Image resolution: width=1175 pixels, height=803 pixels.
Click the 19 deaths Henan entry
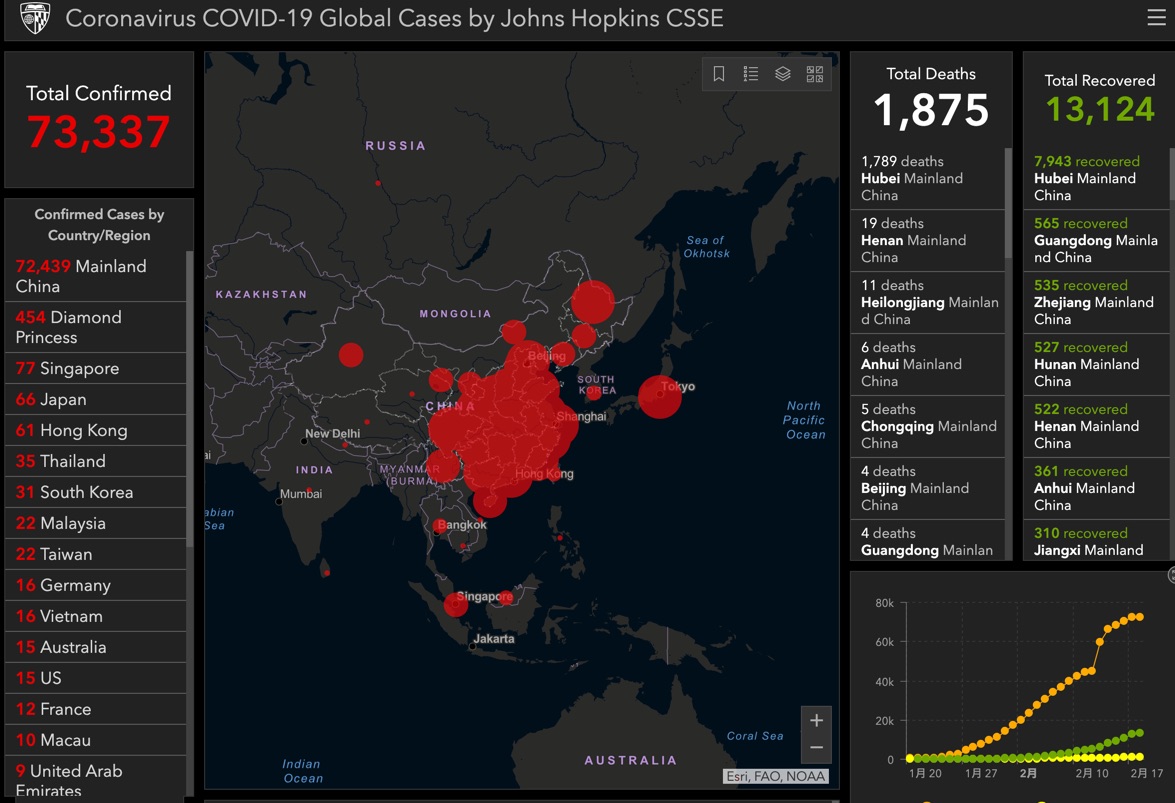pyautogui.click(x=928, y=240)
